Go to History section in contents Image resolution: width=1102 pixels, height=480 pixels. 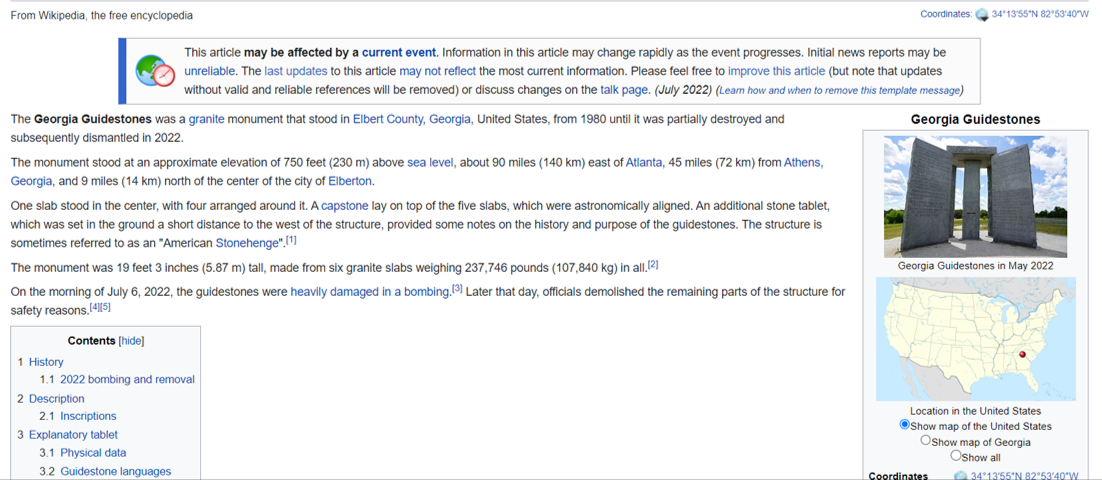[x=46, y=362]
